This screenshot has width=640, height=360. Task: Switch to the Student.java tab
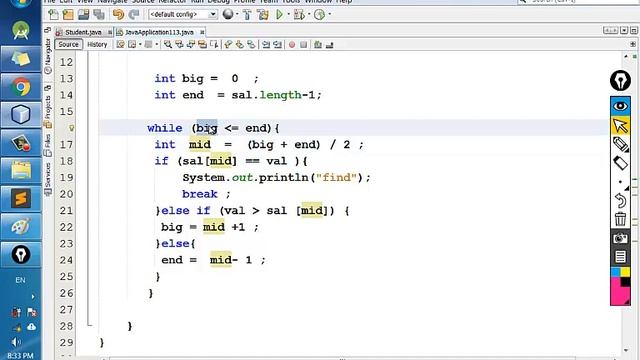(x=83, y=32)
